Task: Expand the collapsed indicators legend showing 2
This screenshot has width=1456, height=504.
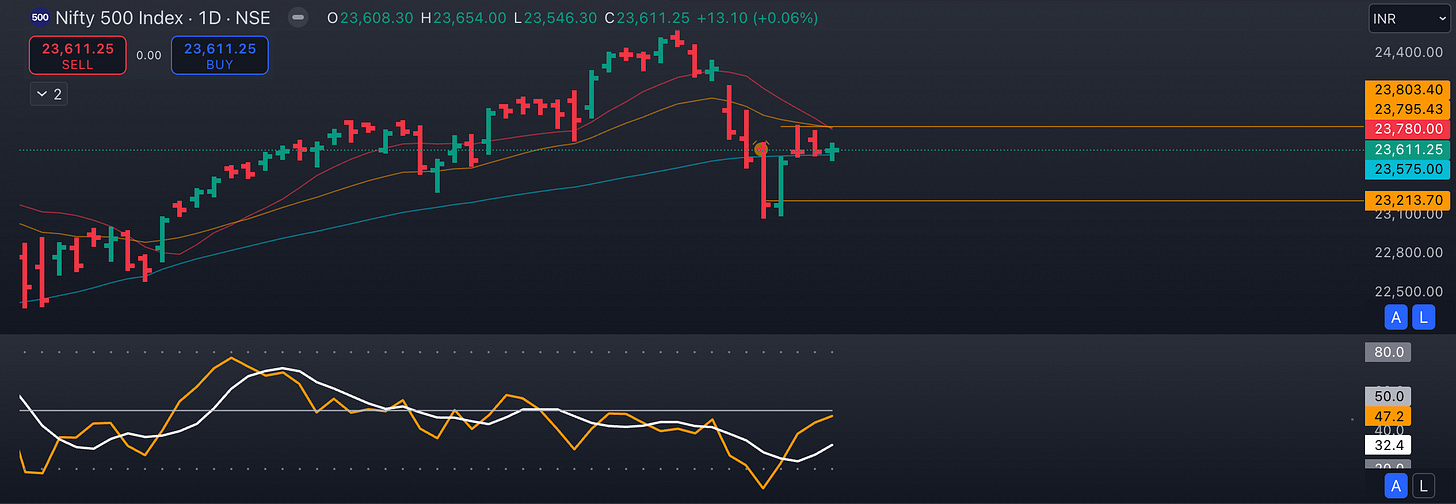Action: (49, 94)
